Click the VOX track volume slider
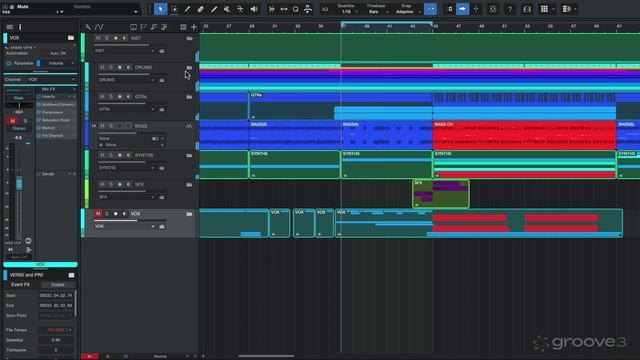The image size is (640, 360). tap(131, 220)
